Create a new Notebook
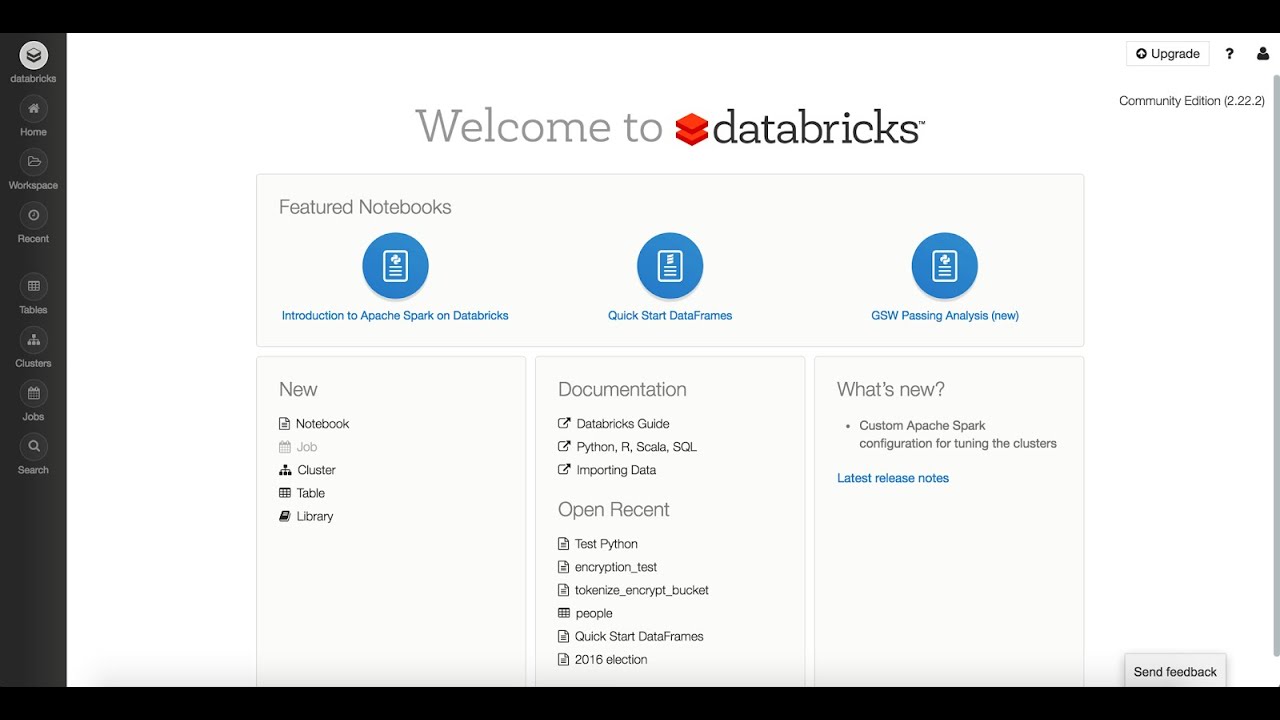This screenshot has width=1280, height=720. 314,424
